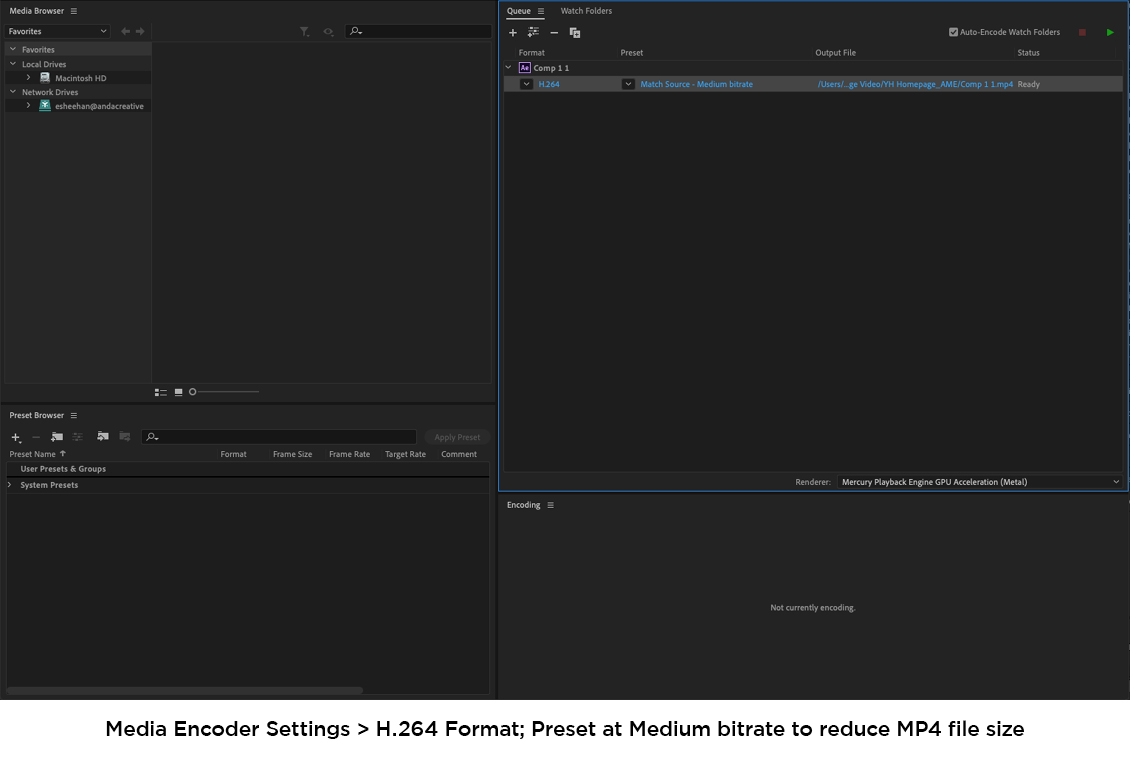Image resolution: width=1130 pixels, height=760 pixels.
Task: Click the Status column header in Queue
Action: [1028, 53]
